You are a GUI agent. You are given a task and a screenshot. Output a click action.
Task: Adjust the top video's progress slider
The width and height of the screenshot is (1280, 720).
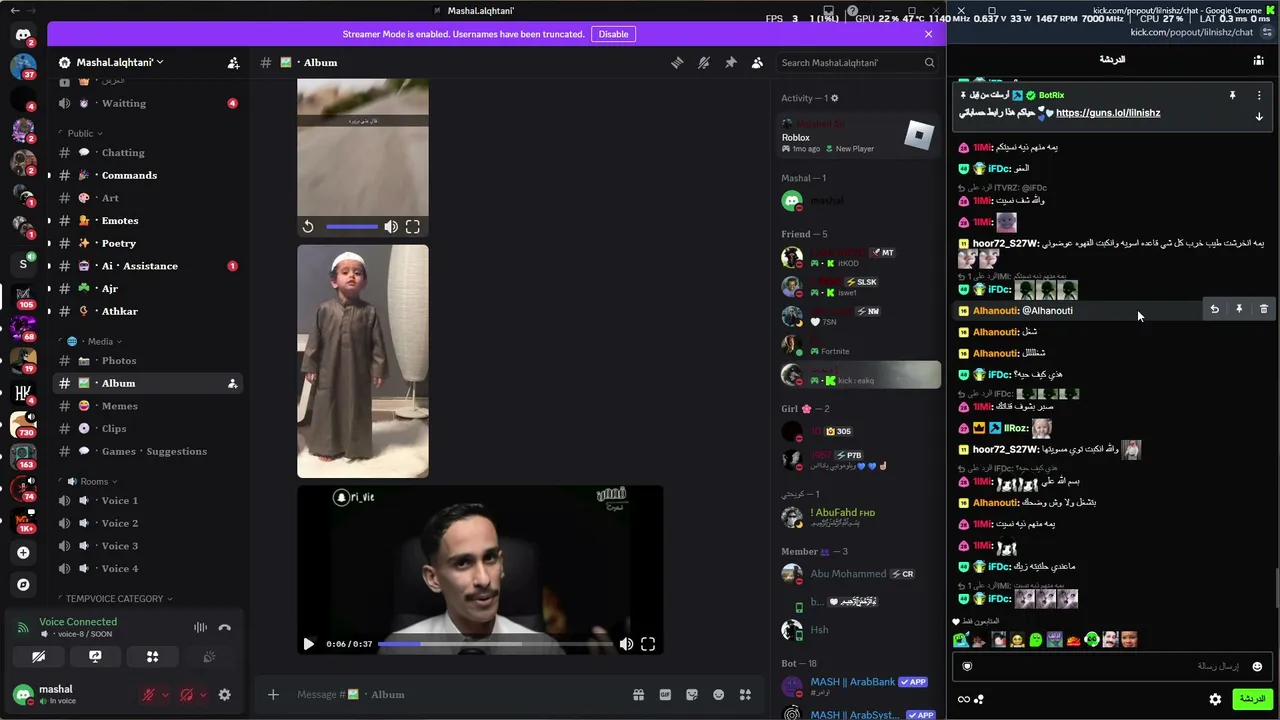(x=352, y=227)
